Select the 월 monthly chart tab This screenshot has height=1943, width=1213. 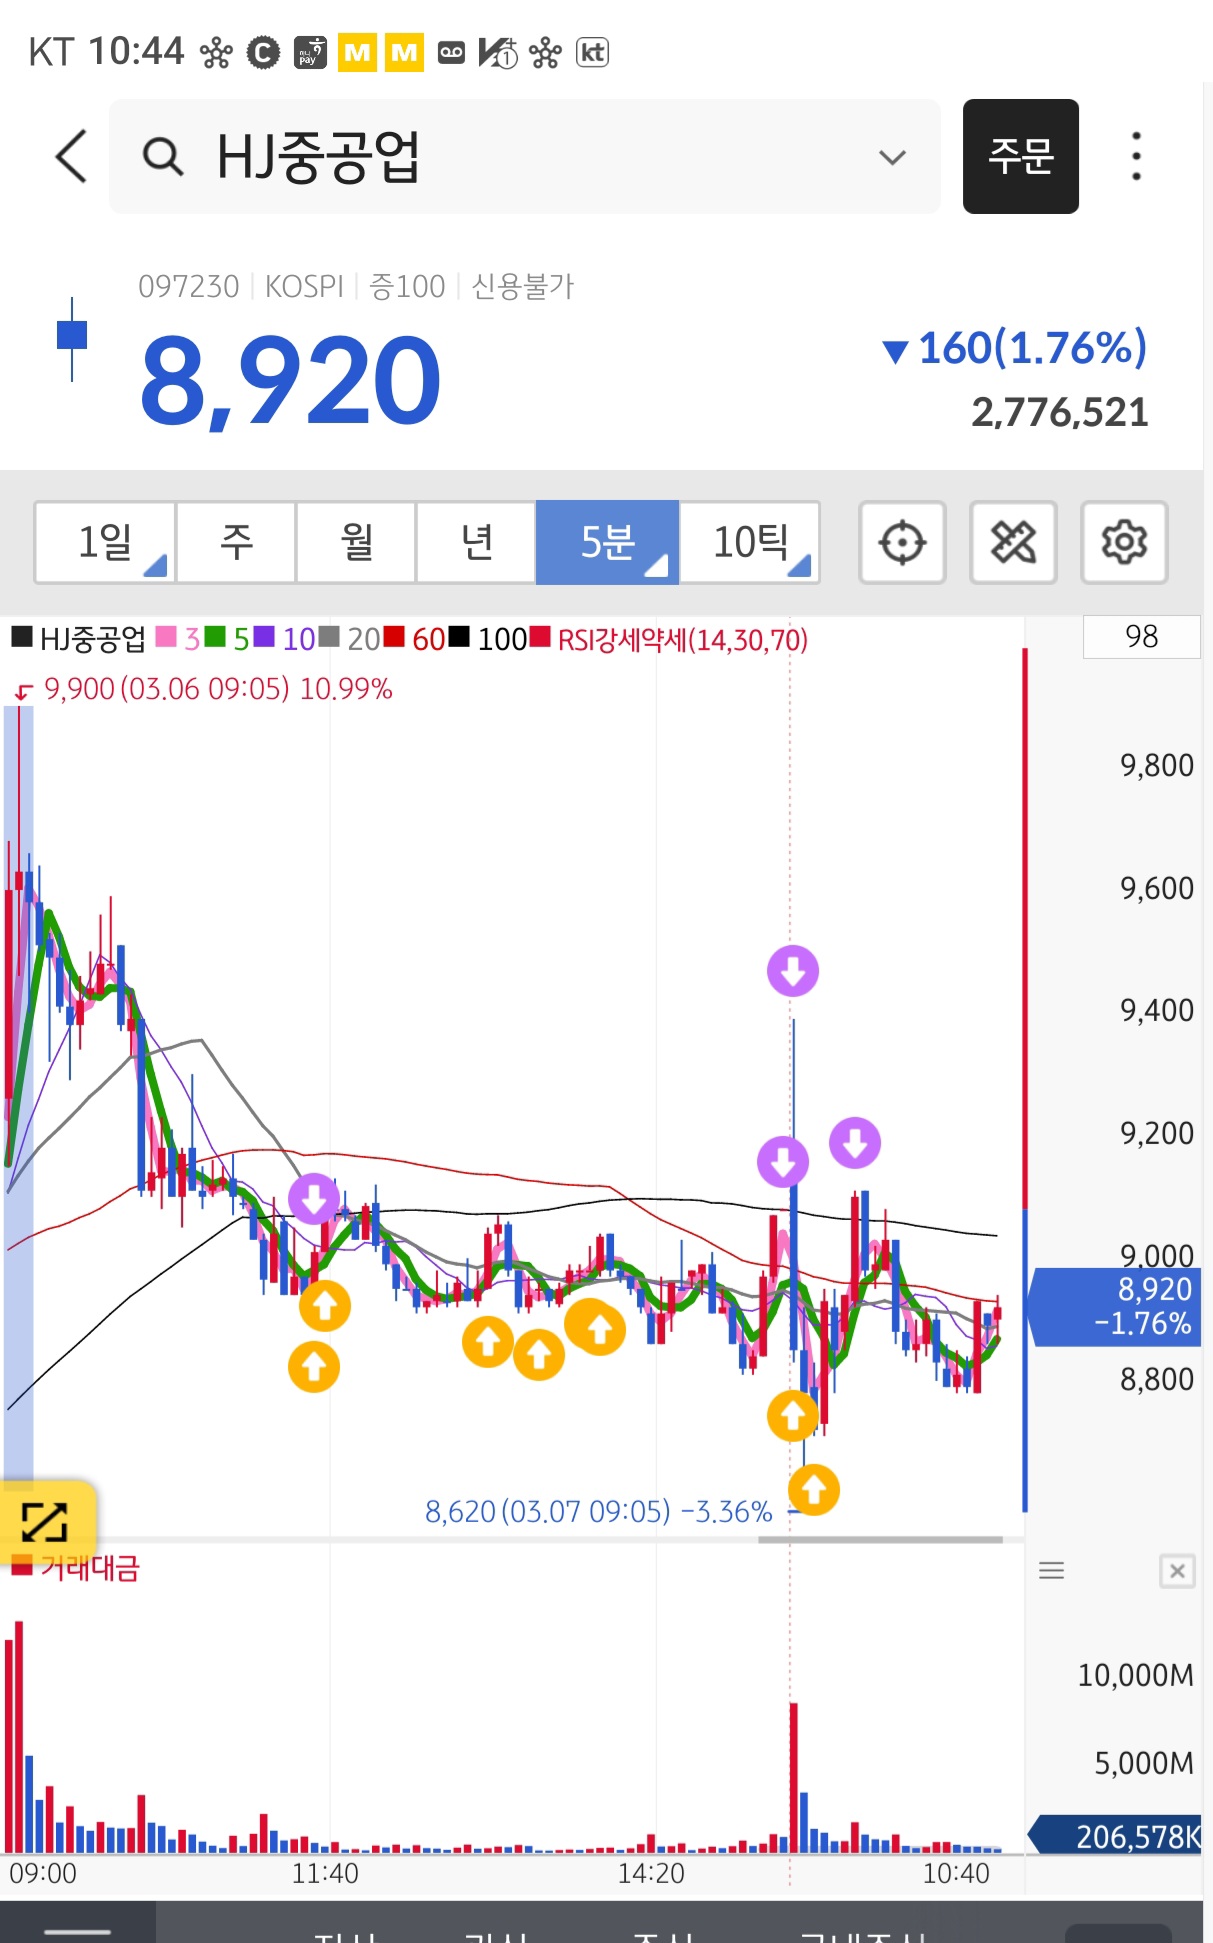point(356,542)
